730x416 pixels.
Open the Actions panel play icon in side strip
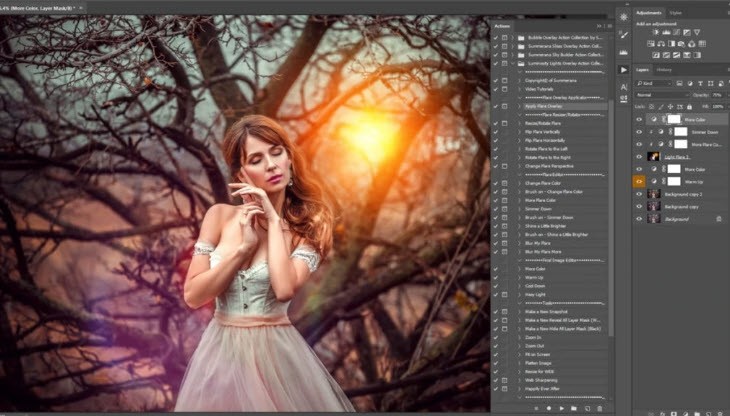(623, 69)
